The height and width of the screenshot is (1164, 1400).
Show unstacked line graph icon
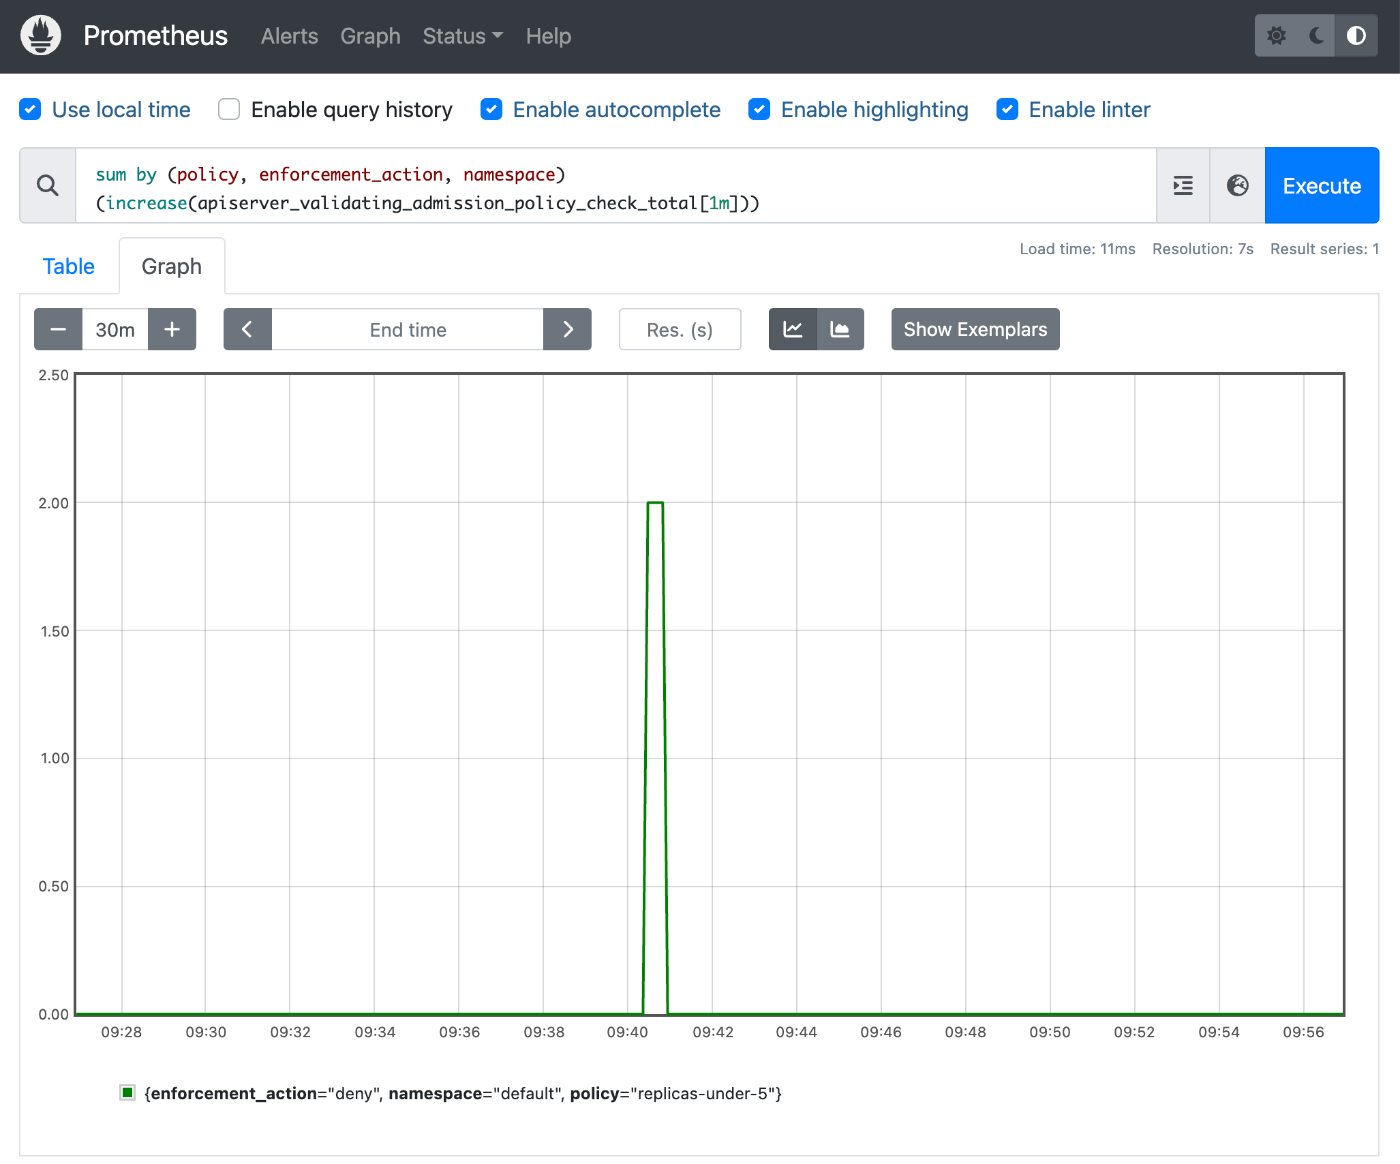793,329
